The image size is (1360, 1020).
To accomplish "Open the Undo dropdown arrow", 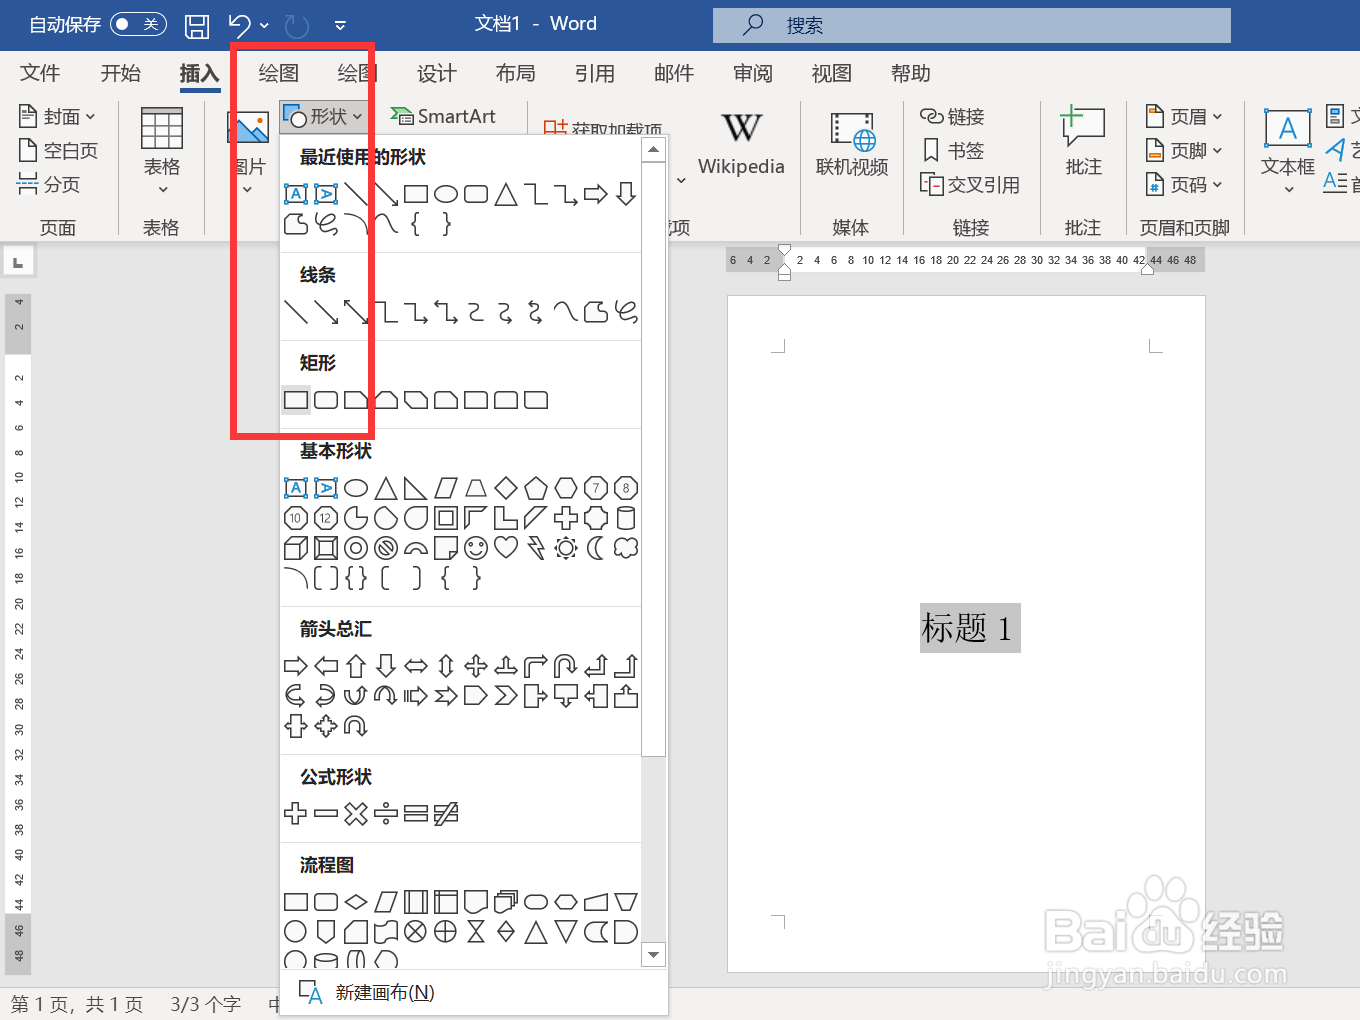I will coord(265,25).
